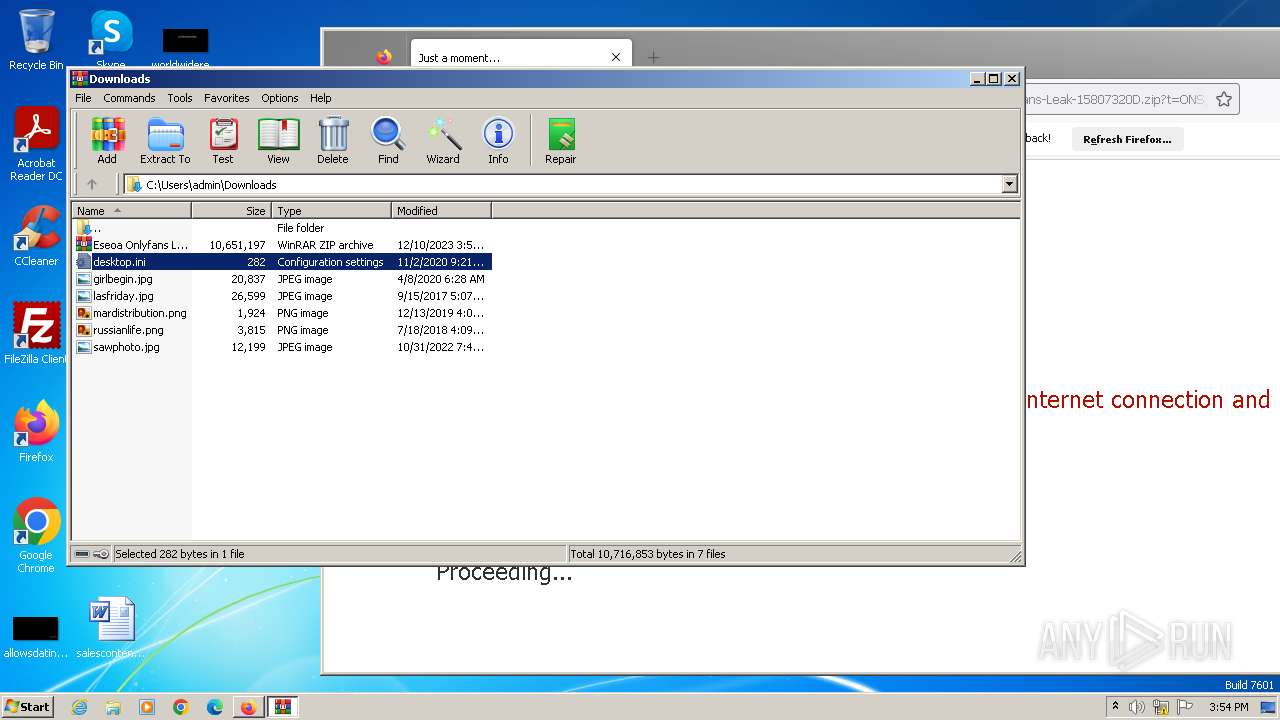Go up one folder level arrow
The height and width of the screenshot is (720, 1280).
pyautogui.click(x=92, y=184)
